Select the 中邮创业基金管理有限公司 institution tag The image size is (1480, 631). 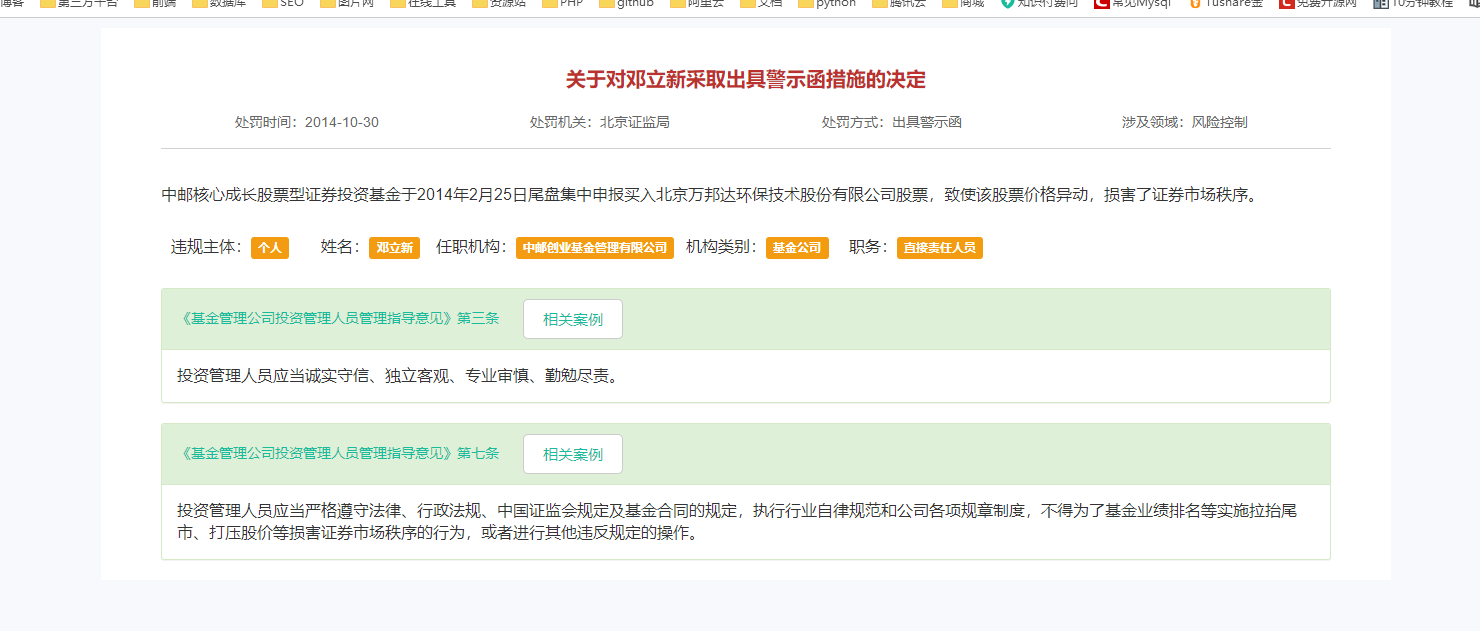click(595, 248)
